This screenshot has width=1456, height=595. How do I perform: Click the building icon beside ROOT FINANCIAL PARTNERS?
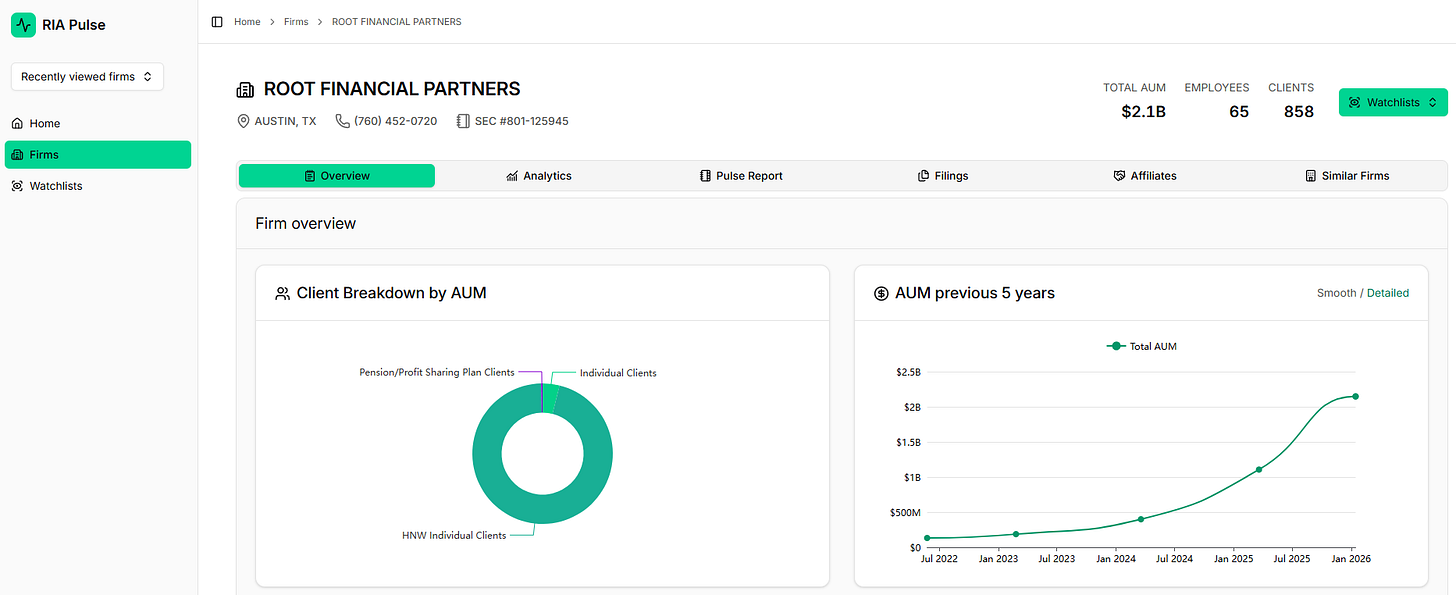click(x=245, y=90)
